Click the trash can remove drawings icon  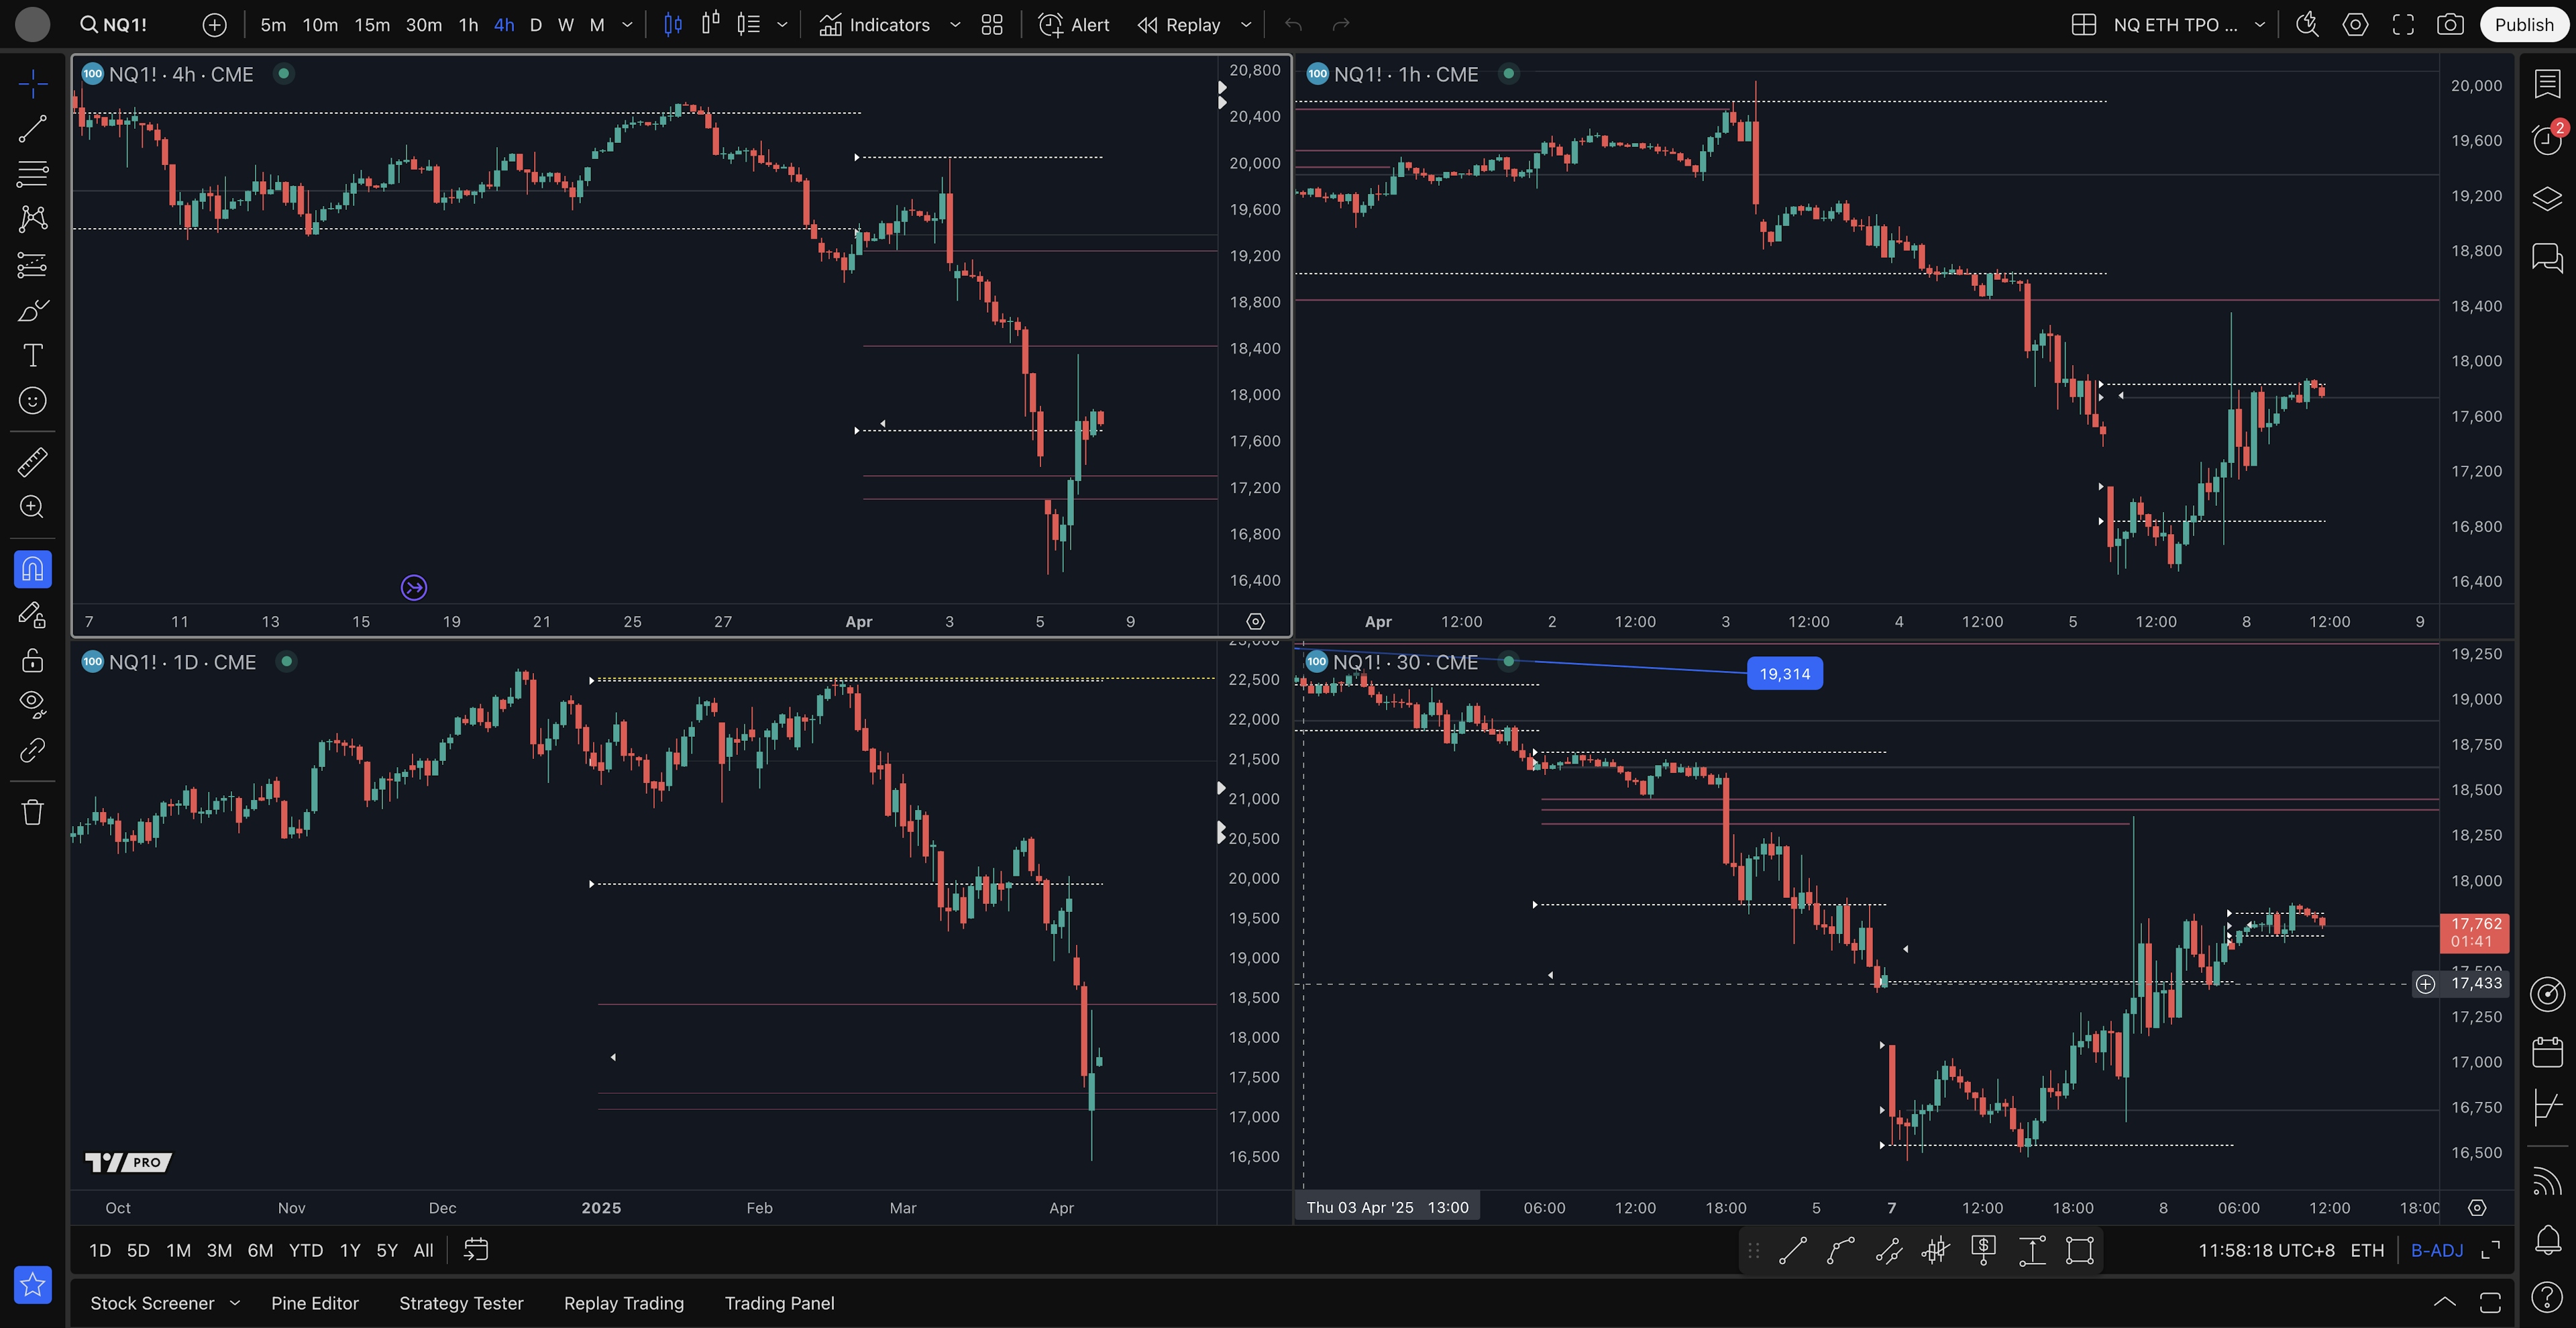[x=32, y=811]
